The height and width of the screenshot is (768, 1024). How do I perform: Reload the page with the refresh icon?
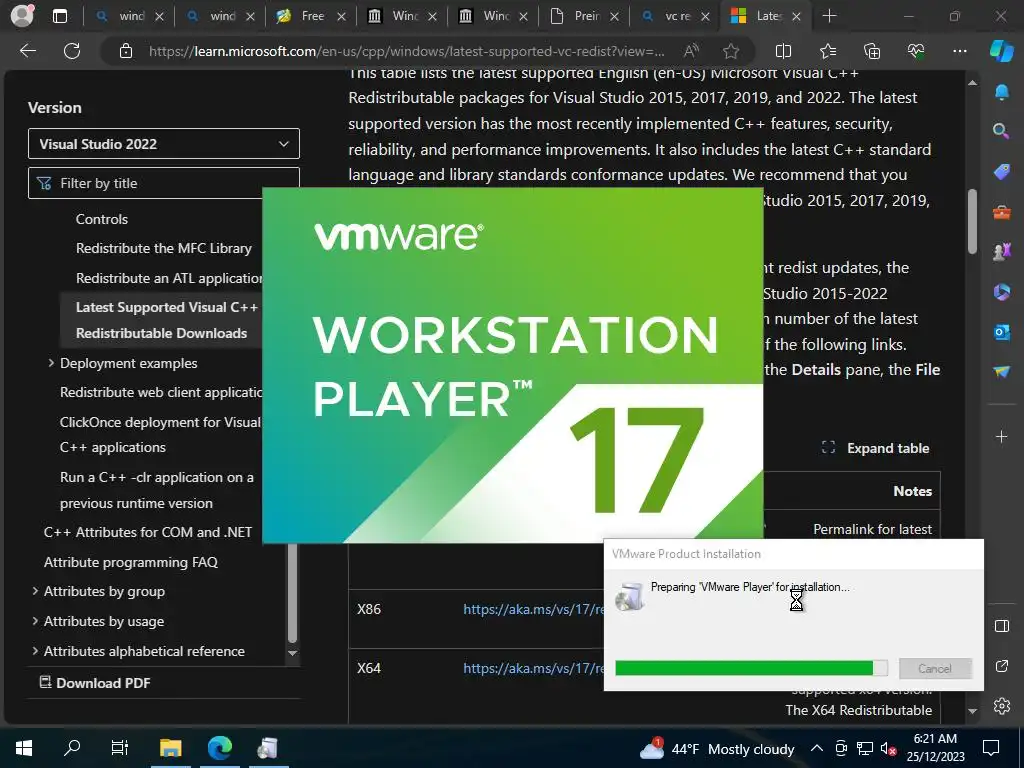[72, 51]
